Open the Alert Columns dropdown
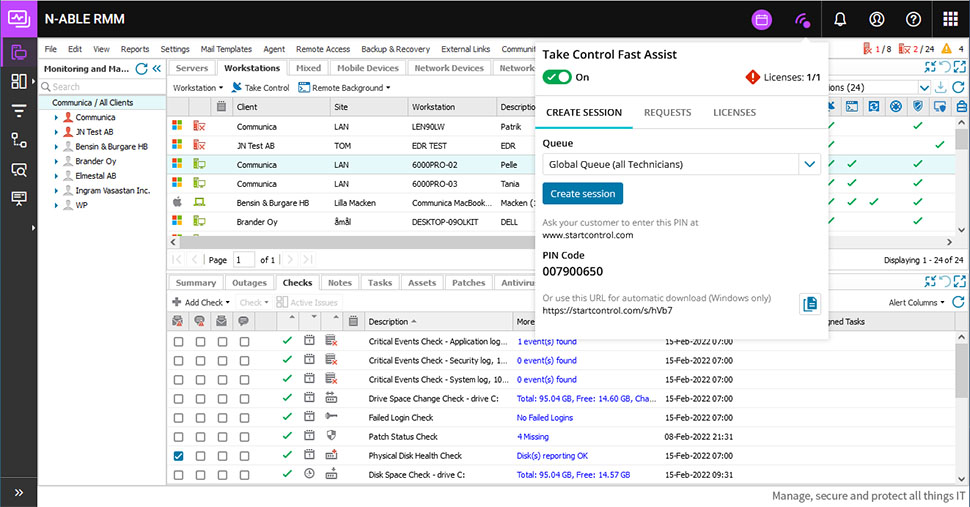Viewport: 970px width, 507px height. tap(916, 302)
